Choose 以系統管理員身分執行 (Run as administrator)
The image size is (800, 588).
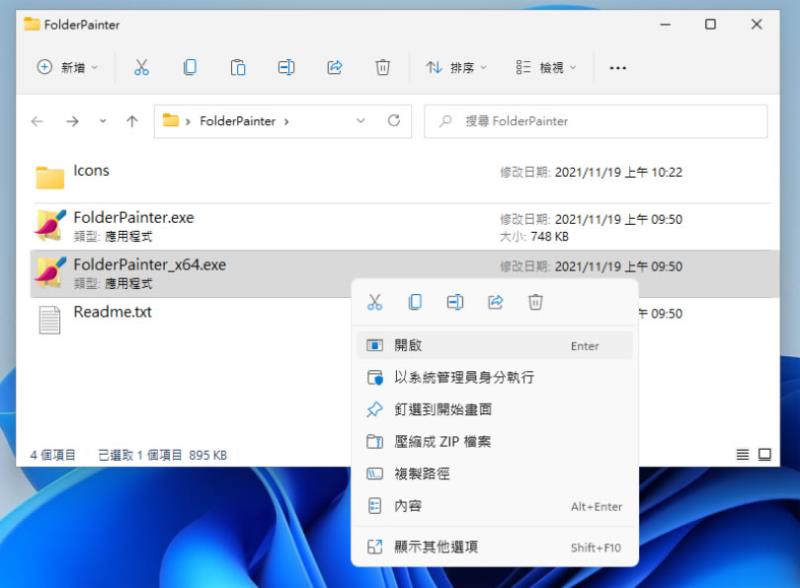coord(495,378)
